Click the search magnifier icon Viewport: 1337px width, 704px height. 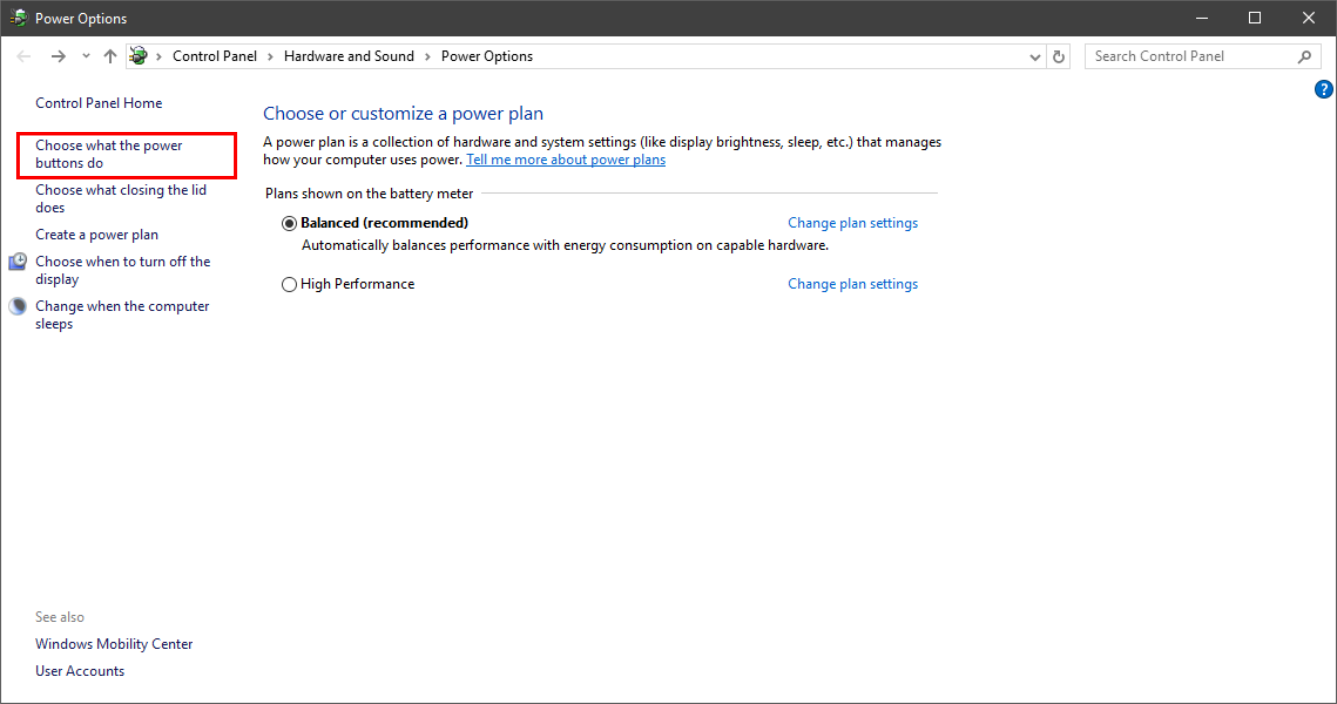click(x=1305, y=57)
